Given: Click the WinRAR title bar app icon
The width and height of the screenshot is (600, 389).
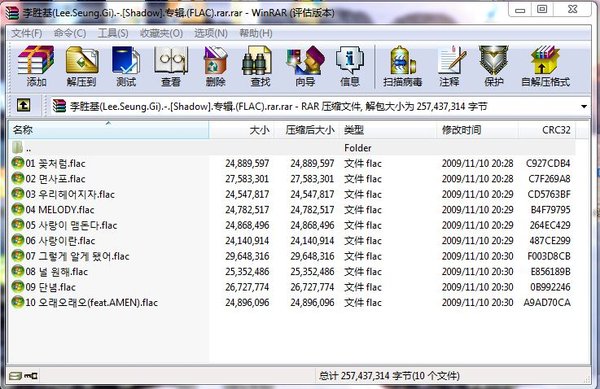Looking at the screenshot, I should pyautogui.click(x=12, y=12).
